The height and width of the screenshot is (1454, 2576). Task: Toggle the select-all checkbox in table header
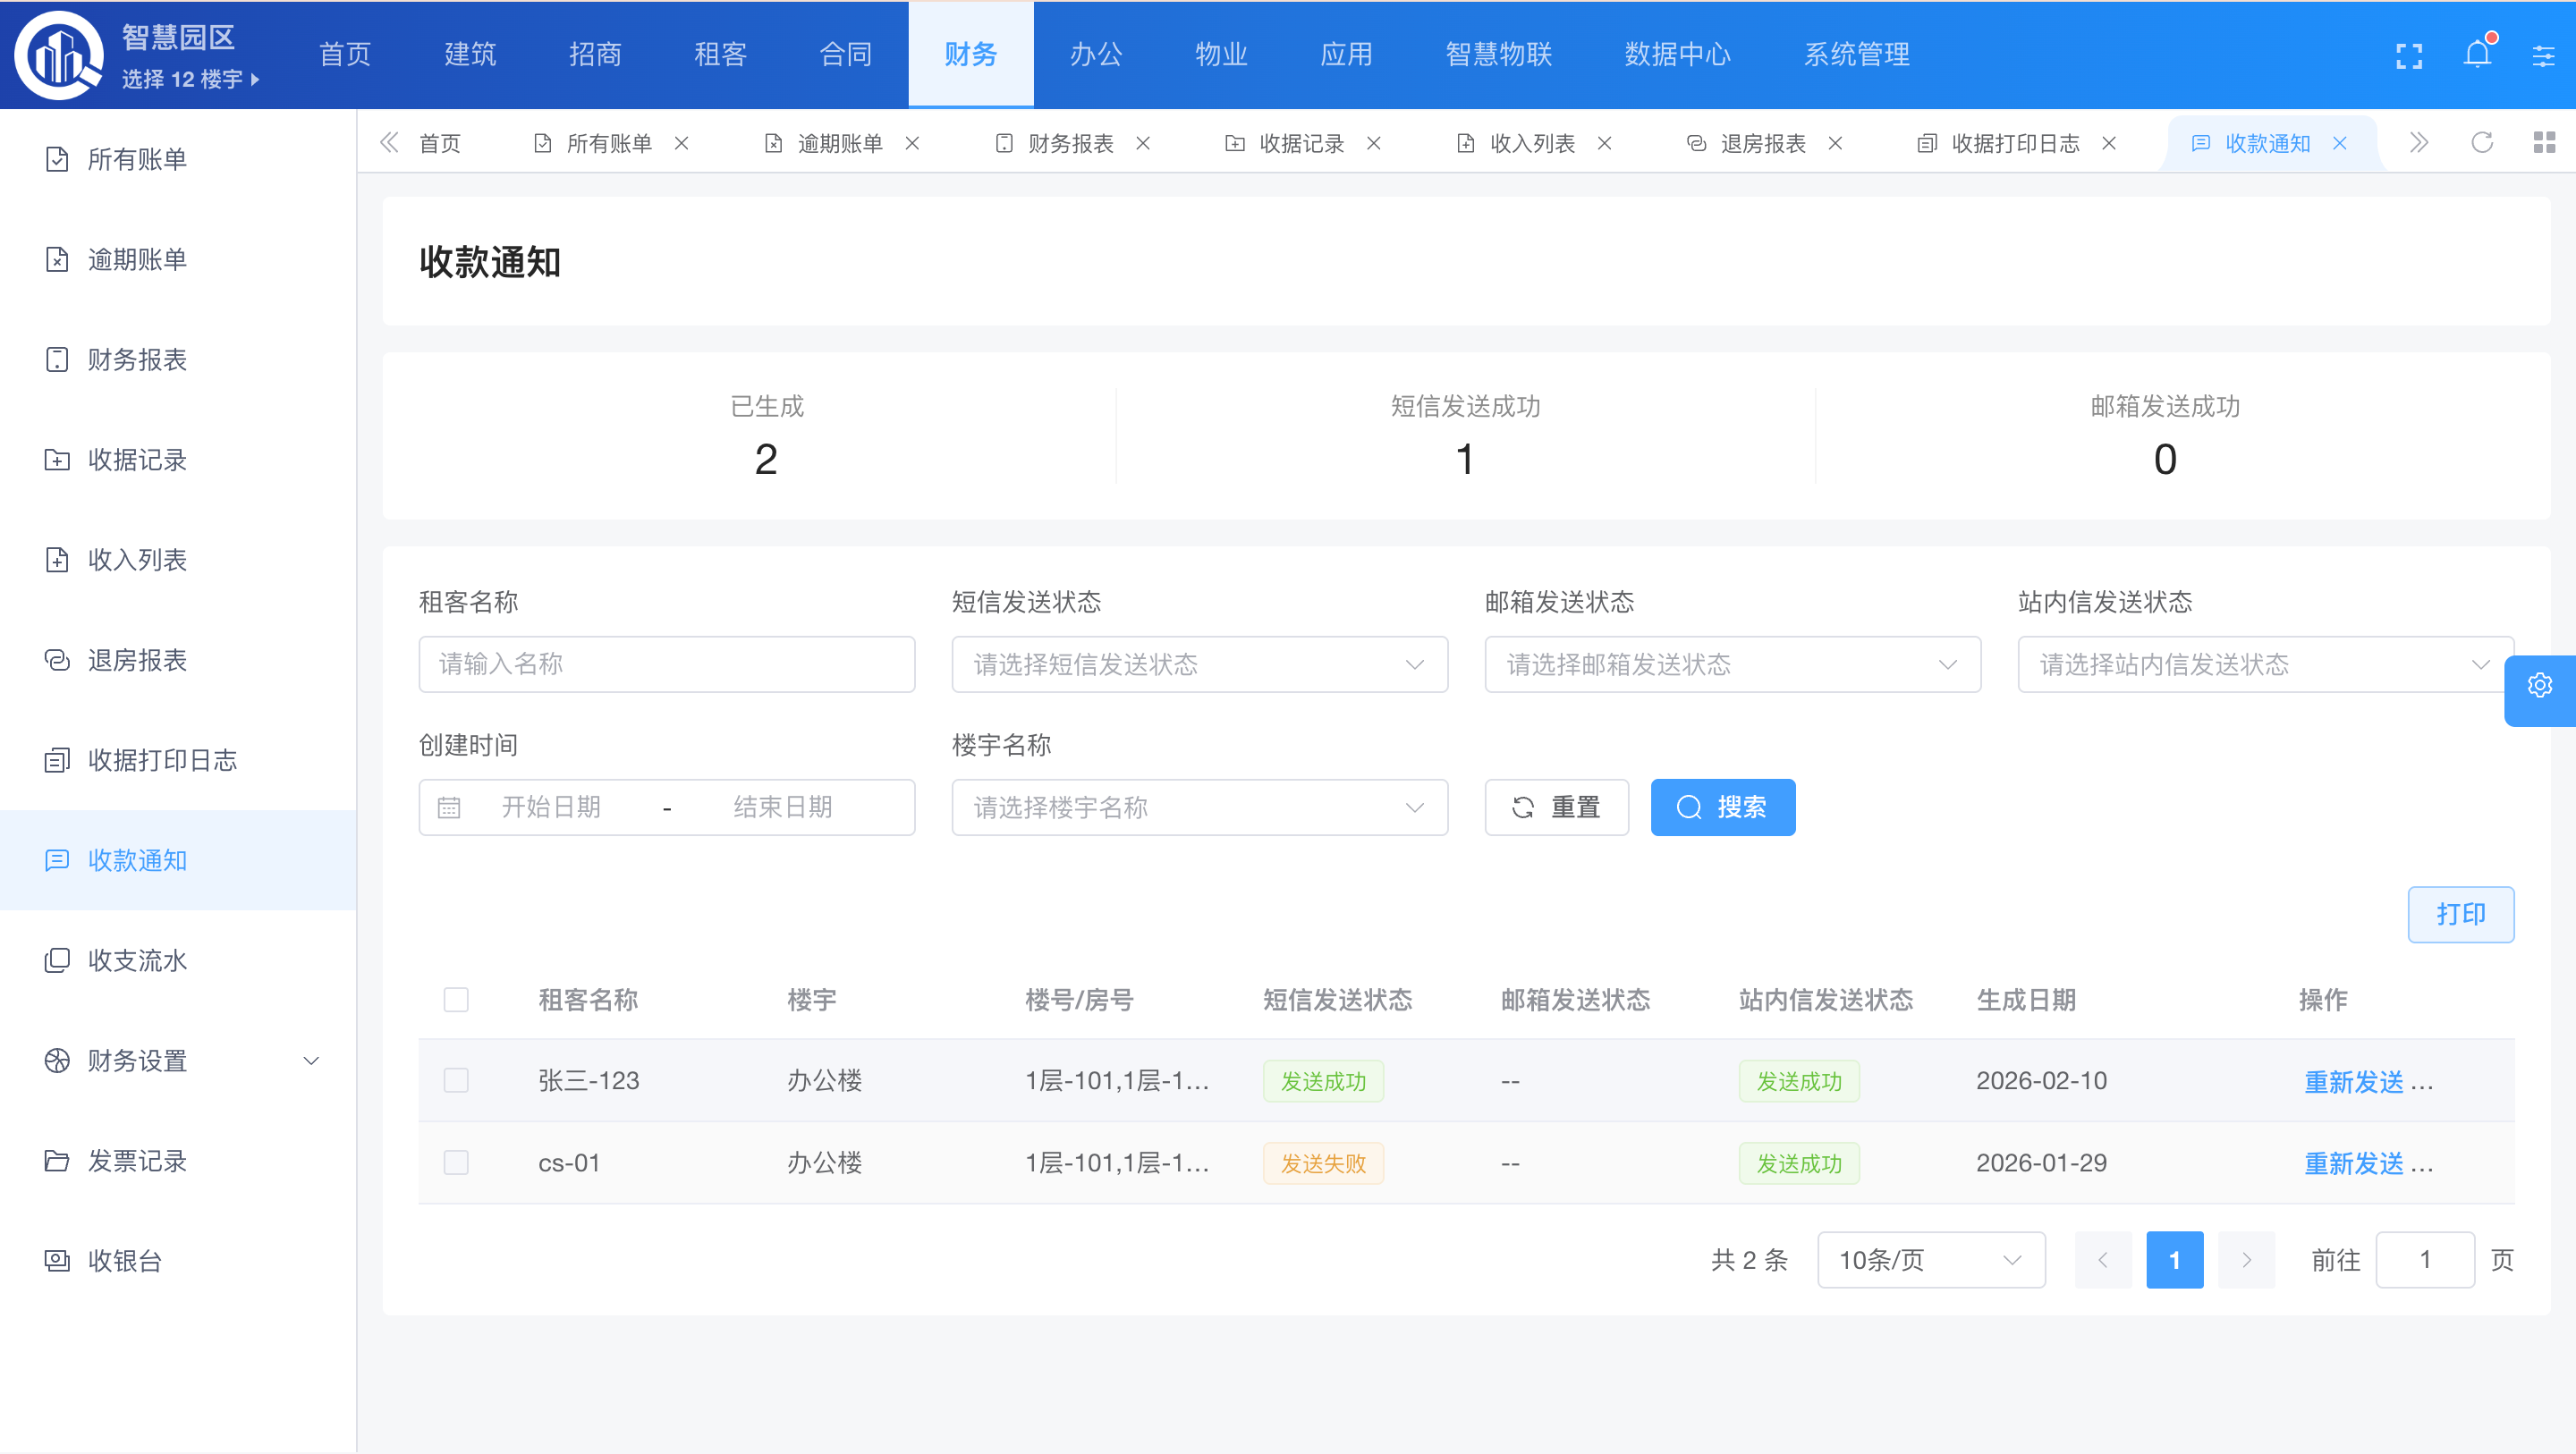(456, 1000)
